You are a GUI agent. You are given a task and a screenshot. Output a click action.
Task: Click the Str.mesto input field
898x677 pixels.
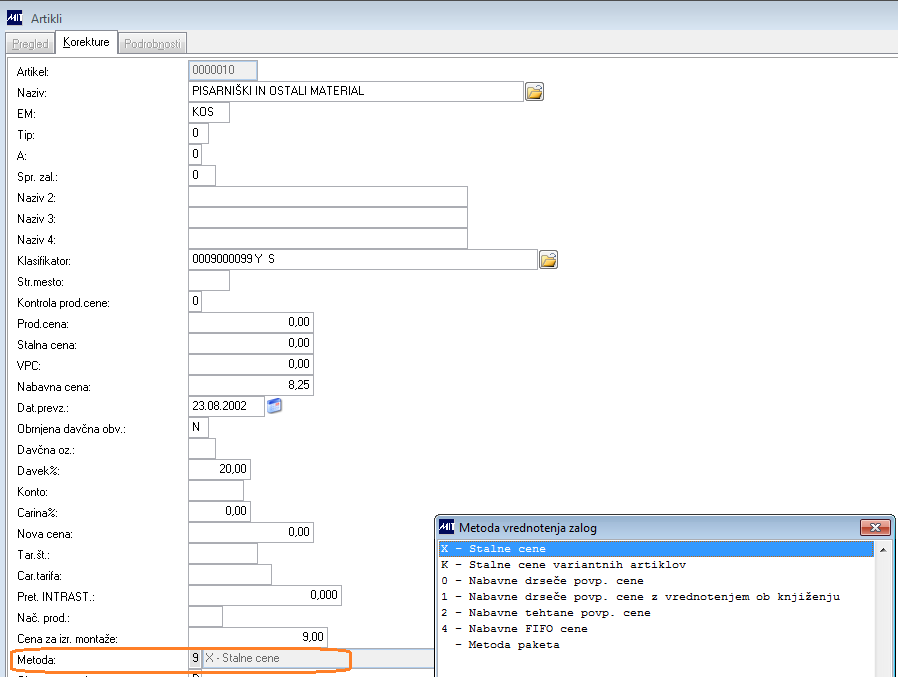(x=209, y=280)
